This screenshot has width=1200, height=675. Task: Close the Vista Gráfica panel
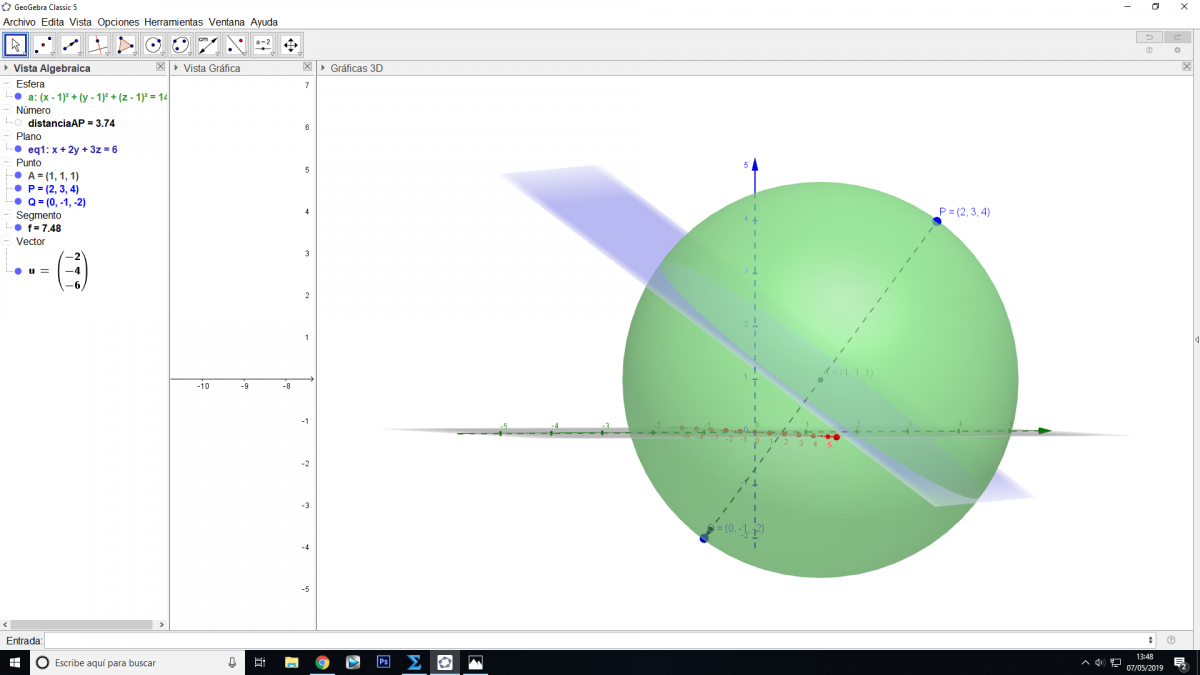pyautogui.click(x=307, y=67)
